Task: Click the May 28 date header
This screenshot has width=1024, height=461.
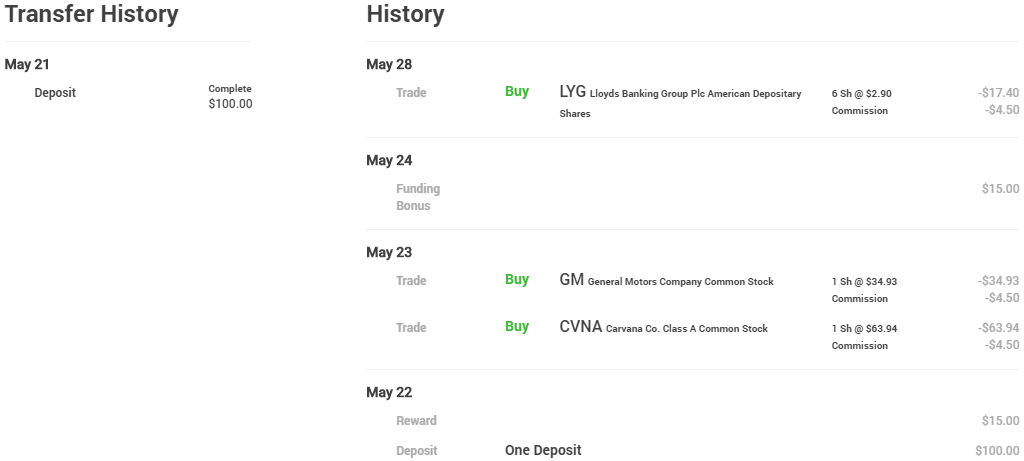Action: [x=389, y=65]
